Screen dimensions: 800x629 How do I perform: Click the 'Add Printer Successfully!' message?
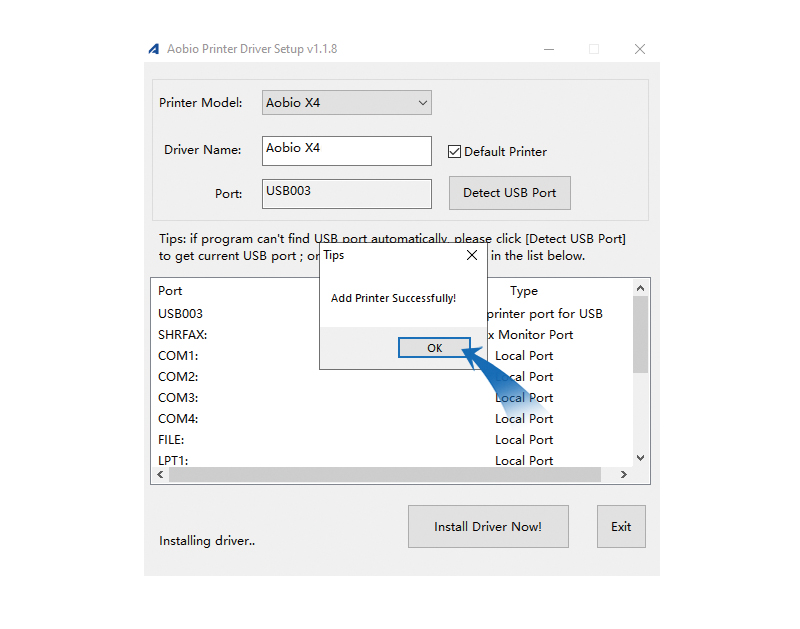(393, 298)
